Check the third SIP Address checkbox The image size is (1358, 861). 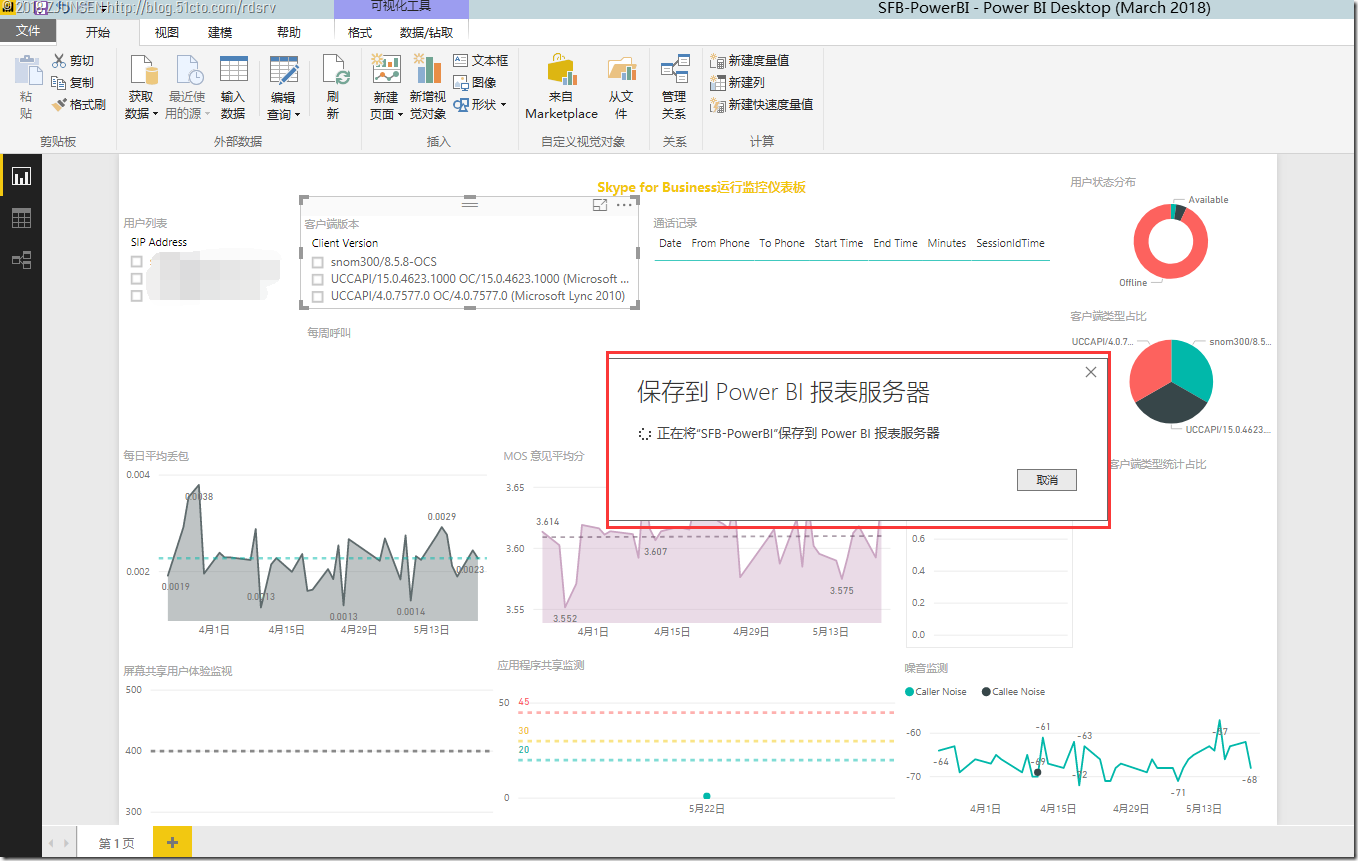[137, 296]
